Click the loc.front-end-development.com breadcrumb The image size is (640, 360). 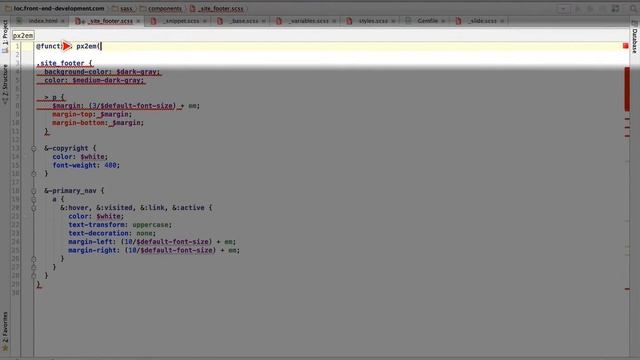(x=59, y=8)
